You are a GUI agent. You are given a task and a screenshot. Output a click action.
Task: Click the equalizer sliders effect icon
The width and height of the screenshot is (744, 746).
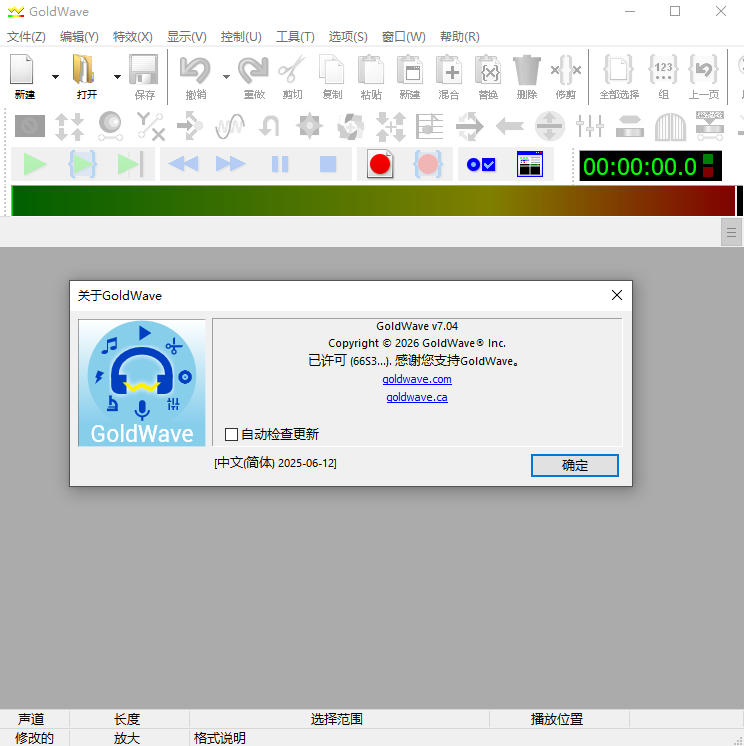590,126
